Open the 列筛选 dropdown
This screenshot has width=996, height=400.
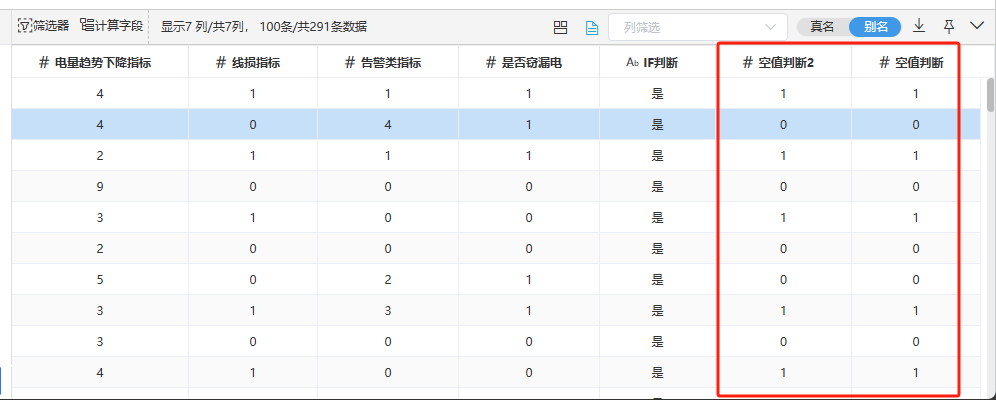697,27
